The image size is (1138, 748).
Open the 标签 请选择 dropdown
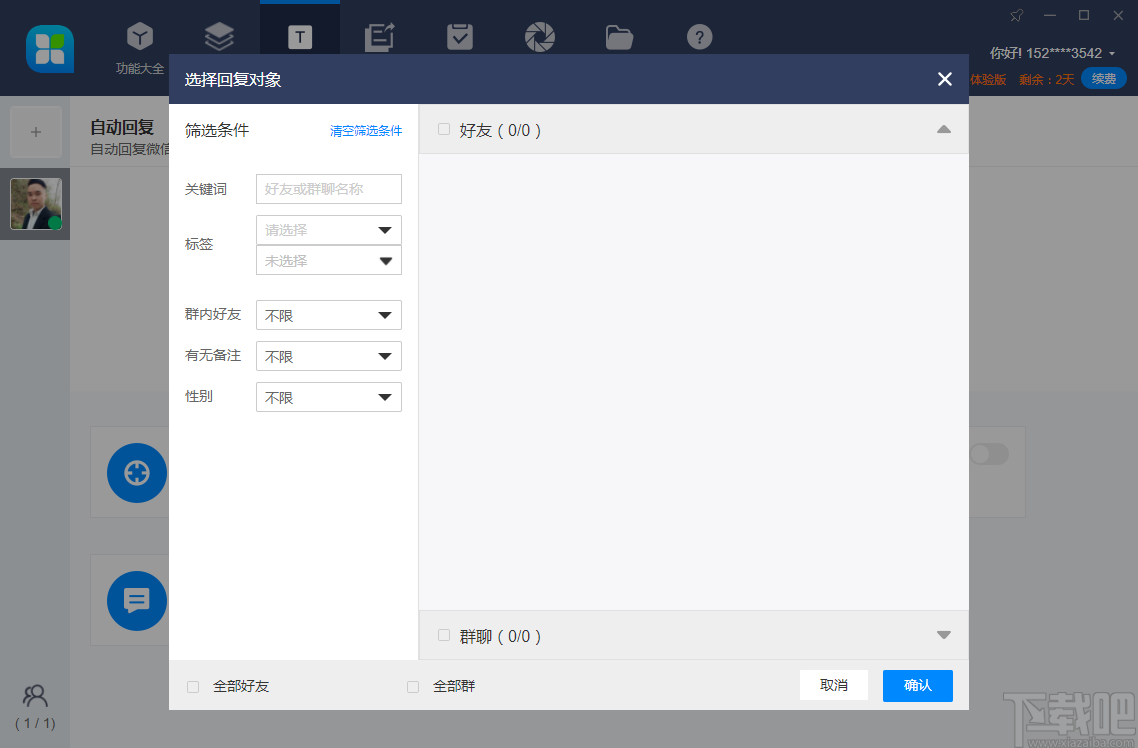click(x=329, y=230)
